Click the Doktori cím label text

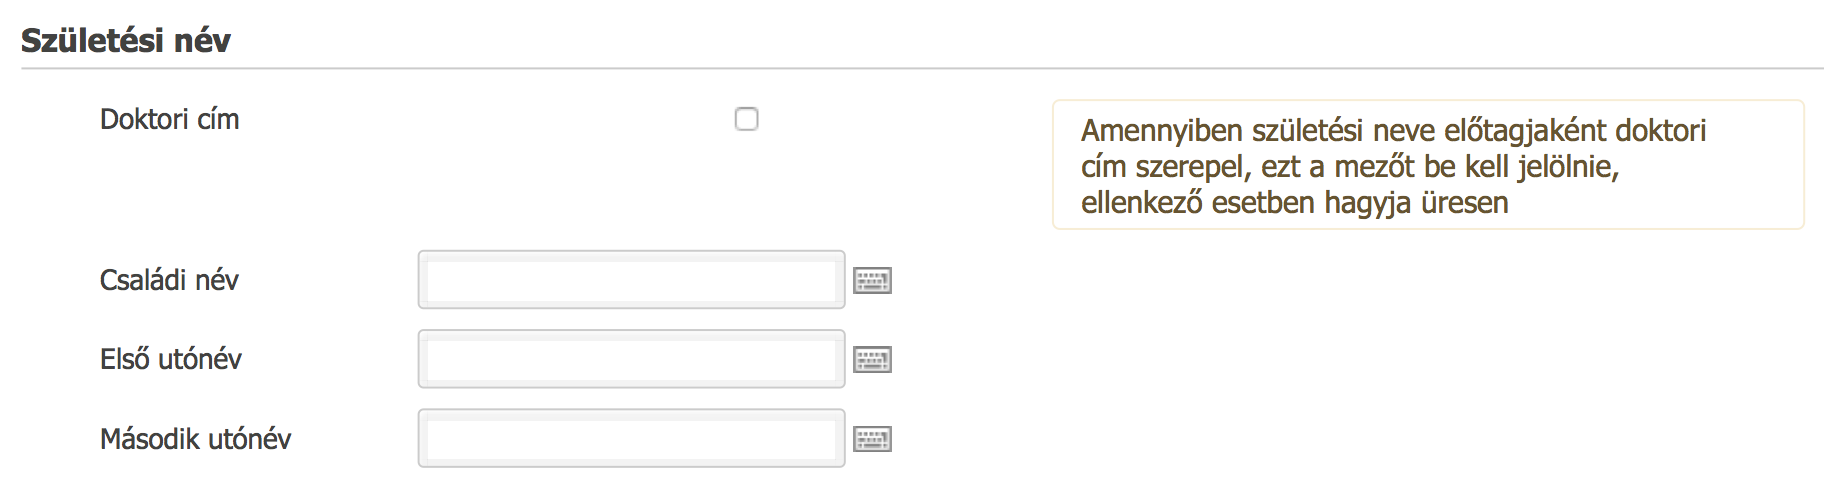point(170,119)
